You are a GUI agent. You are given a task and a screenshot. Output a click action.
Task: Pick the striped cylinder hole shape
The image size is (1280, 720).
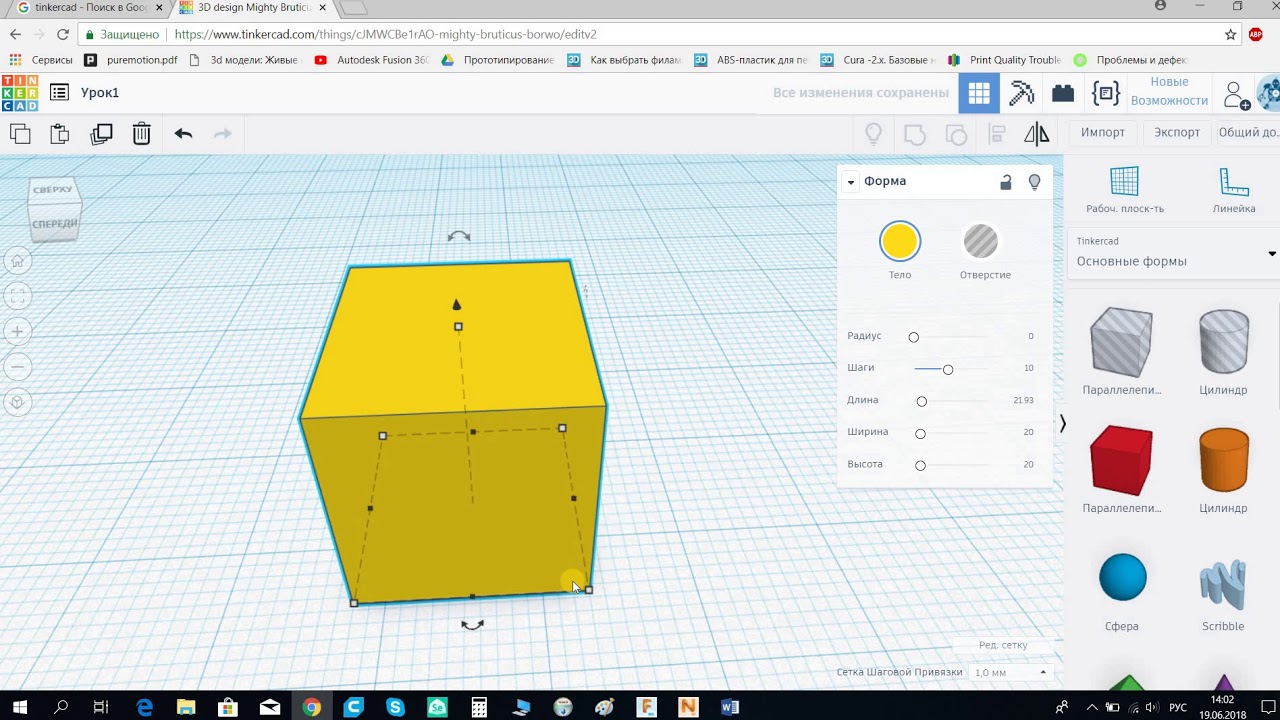1224,343
